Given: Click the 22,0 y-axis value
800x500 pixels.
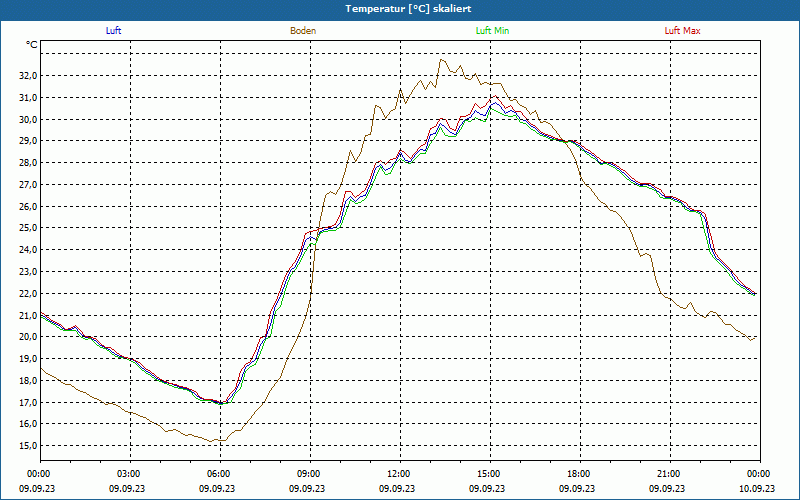Looking at the screenshot, I should coord(27,294).
